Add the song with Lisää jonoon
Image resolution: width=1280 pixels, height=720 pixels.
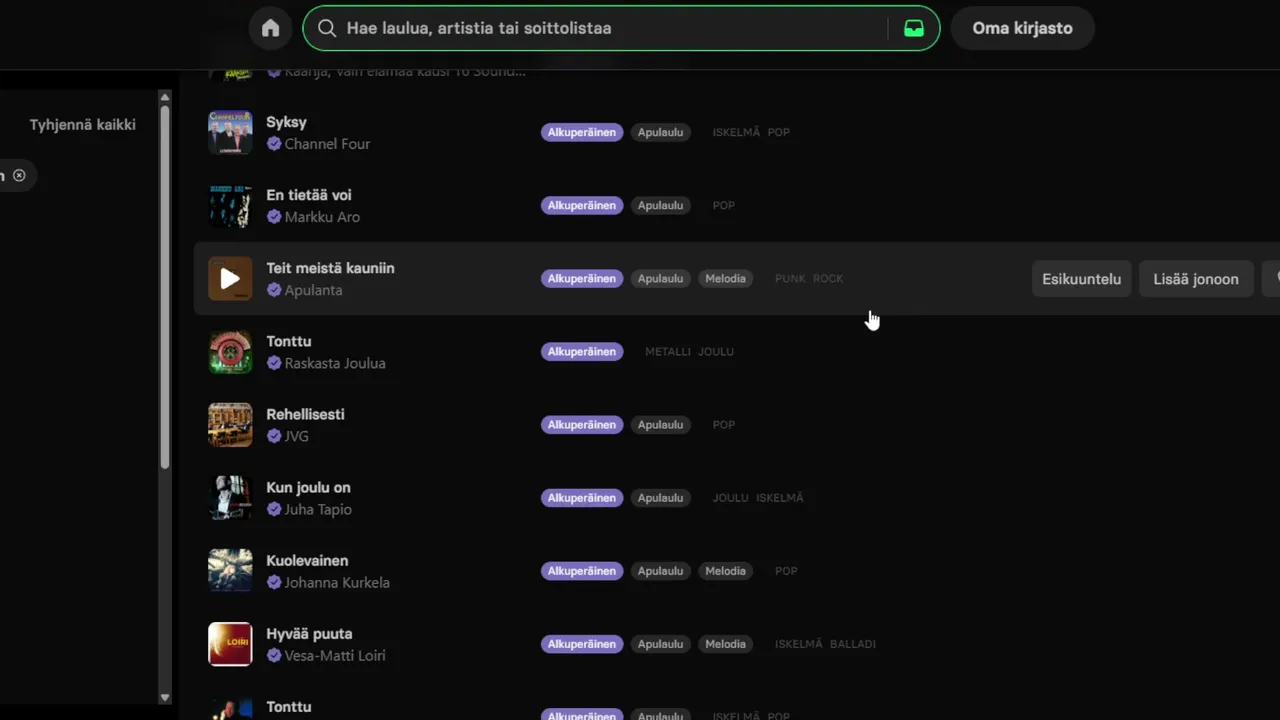click(1195, 279)
